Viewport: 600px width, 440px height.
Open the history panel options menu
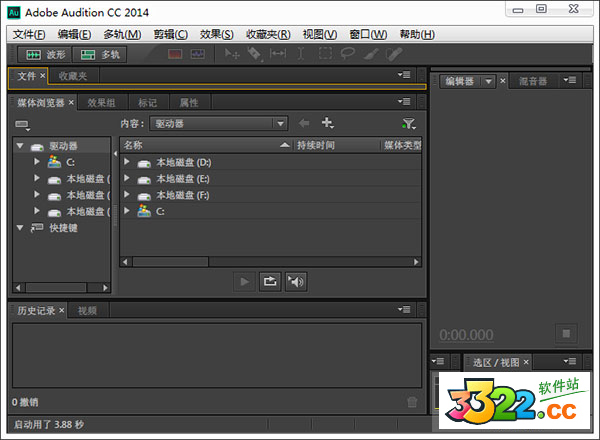(404, 309)
